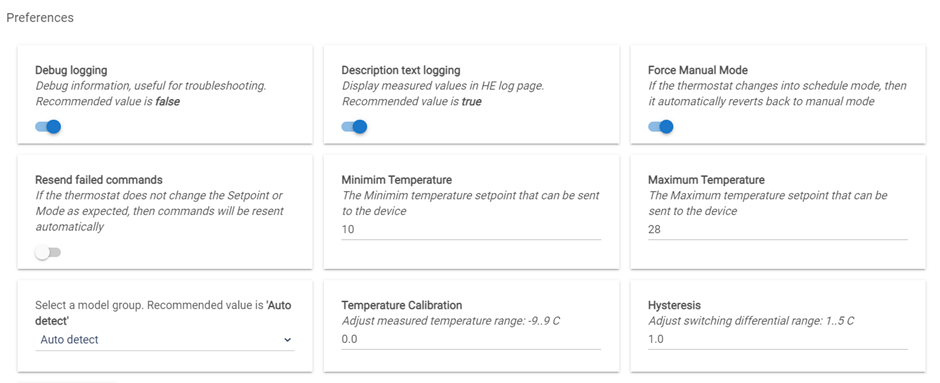Click the 'Minimim Temperature' title label

click(397, 180)
